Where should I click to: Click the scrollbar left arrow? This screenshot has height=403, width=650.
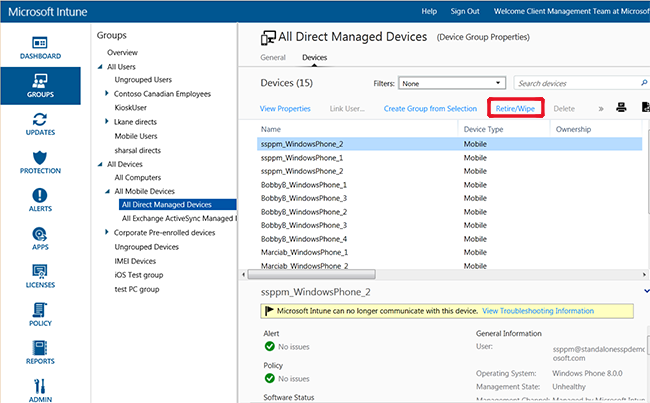(x=243, y=274)
